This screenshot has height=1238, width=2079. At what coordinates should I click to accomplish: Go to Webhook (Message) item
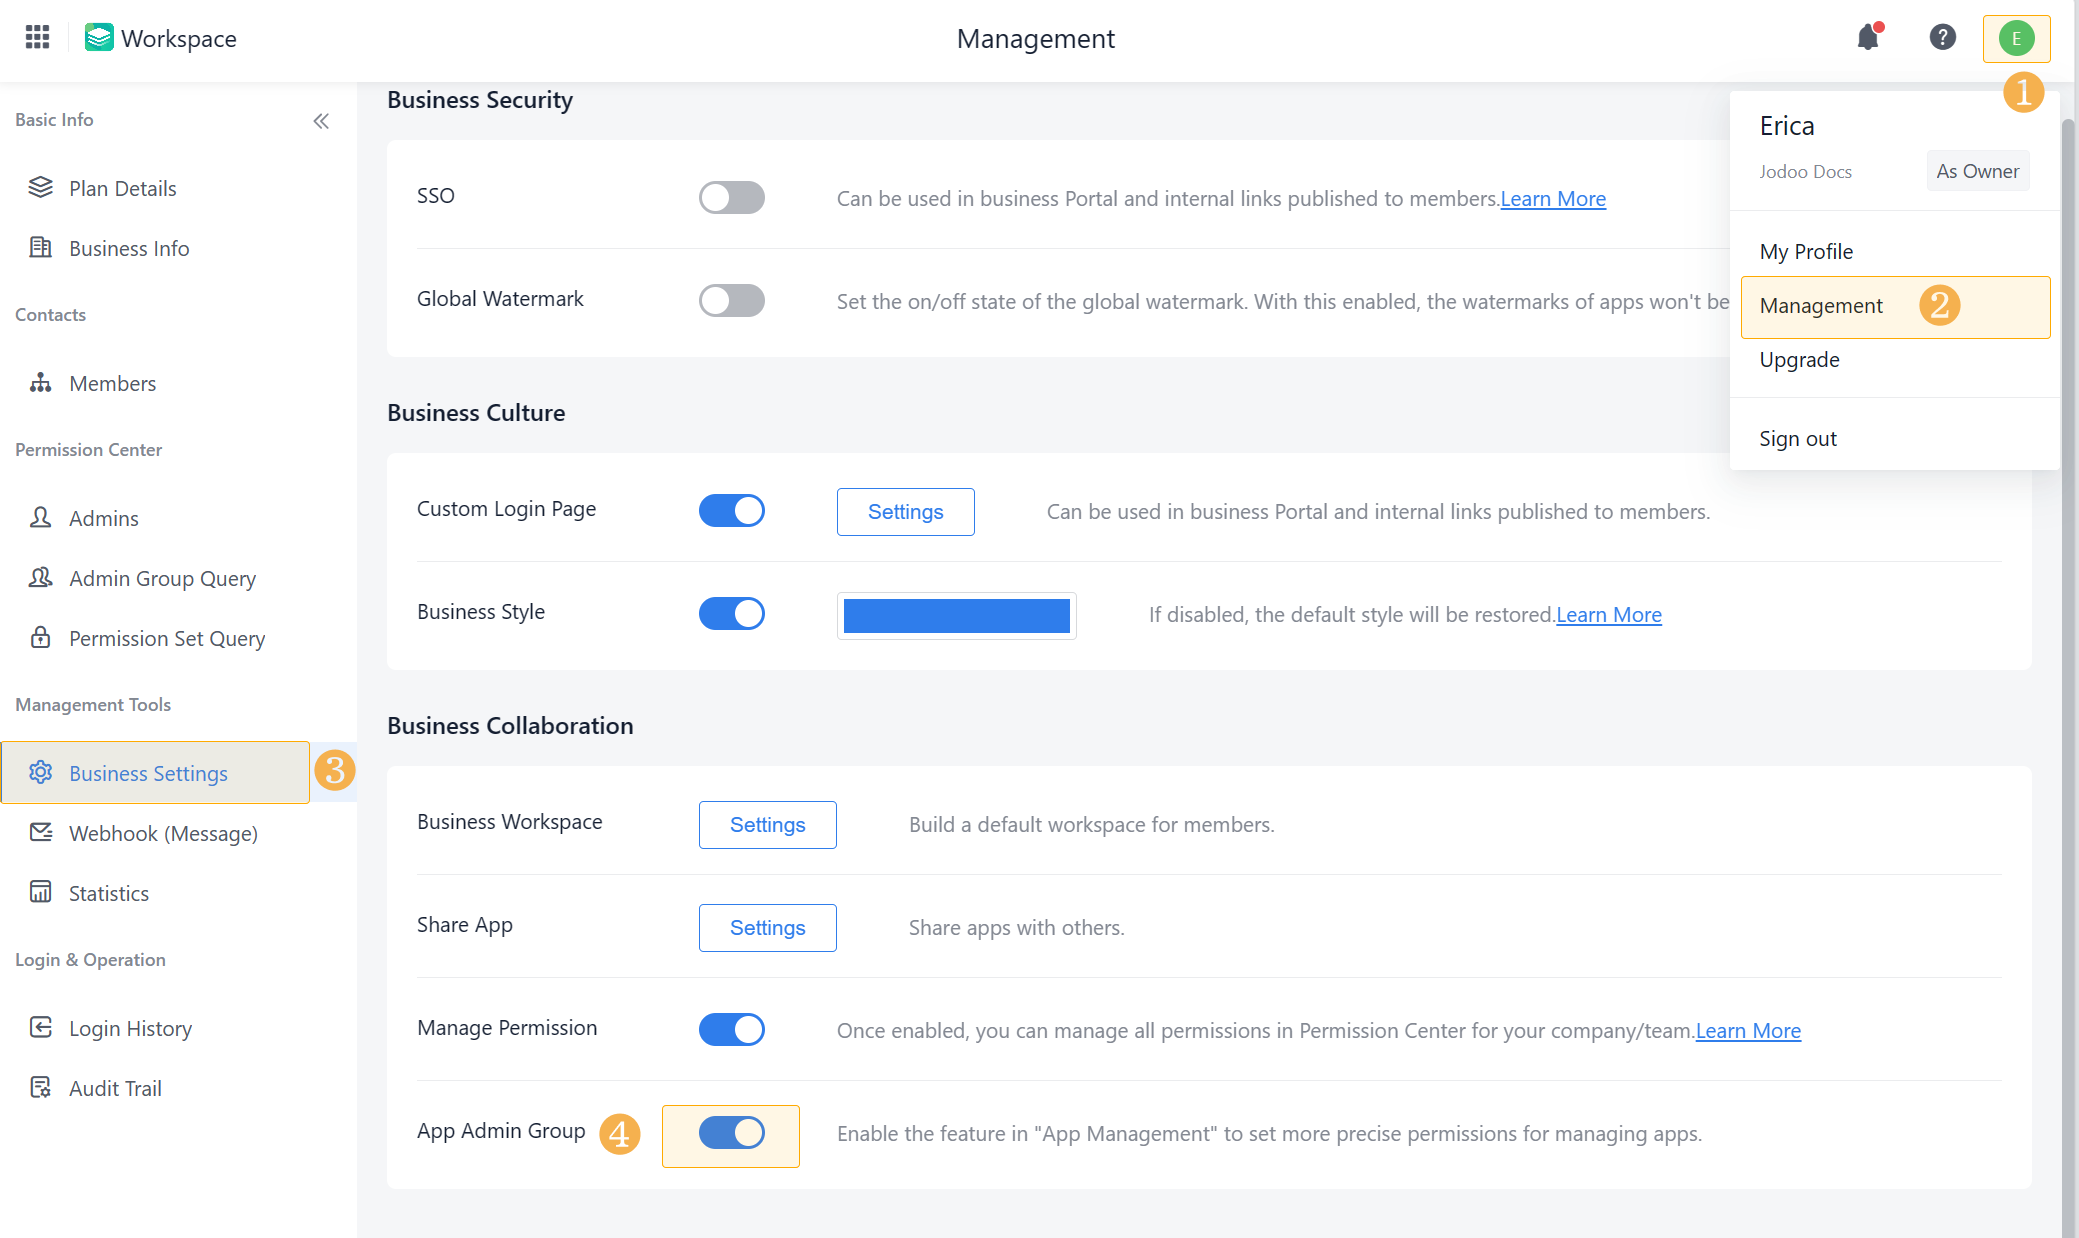(163, 833)
